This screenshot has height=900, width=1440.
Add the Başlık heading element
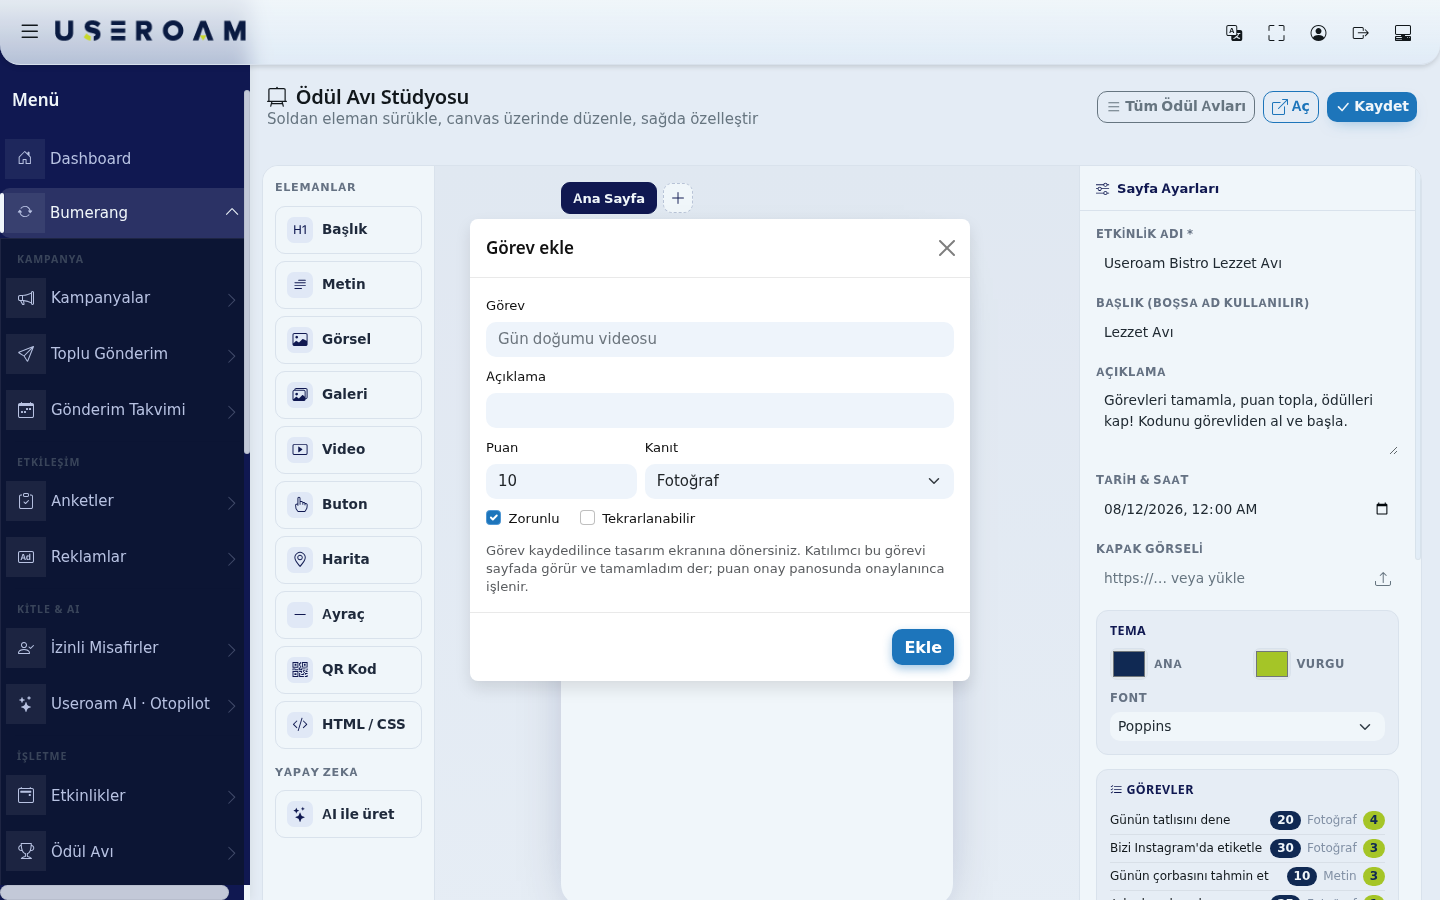[x=348, y=230]
